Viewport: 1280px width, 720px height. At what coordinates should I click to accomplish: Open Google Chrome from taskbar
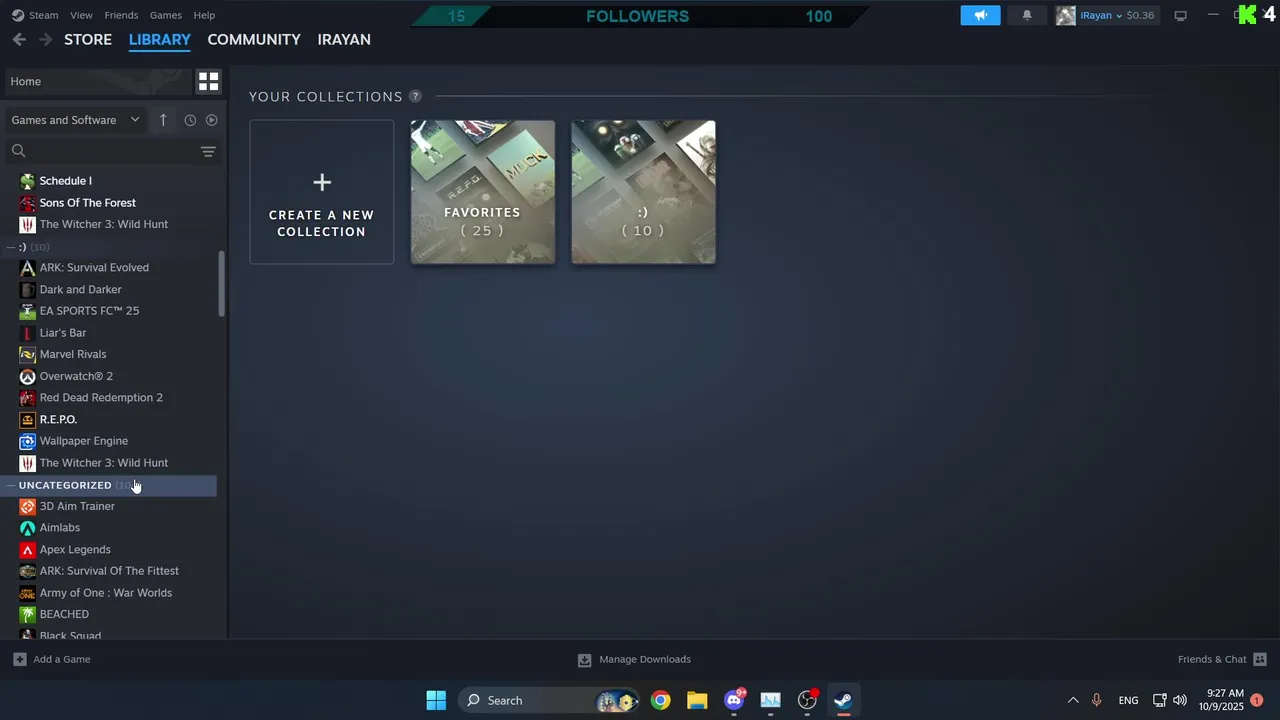[x=660, y=700]
